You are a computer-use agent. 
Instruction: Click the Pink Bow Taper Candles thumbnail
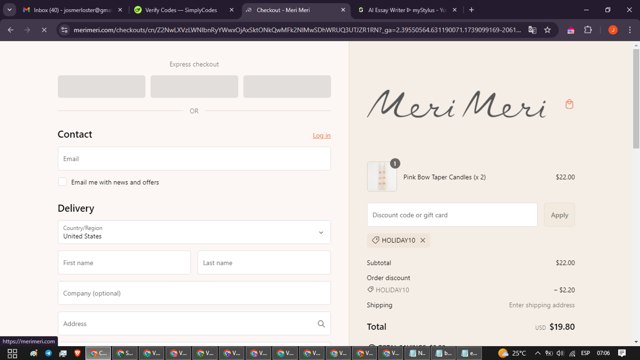[x=382, y=176]
